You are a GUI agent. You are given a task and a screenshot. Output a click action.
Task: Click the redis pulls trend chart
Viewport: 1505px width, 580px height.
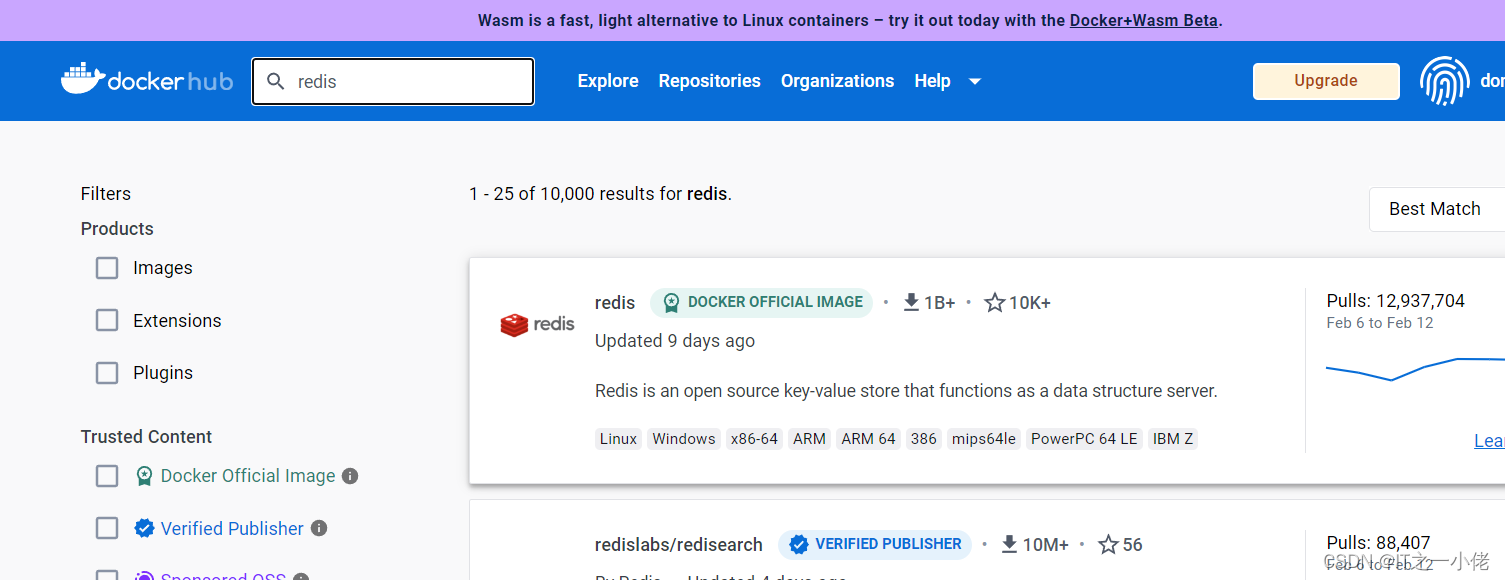click(1415, 368)
